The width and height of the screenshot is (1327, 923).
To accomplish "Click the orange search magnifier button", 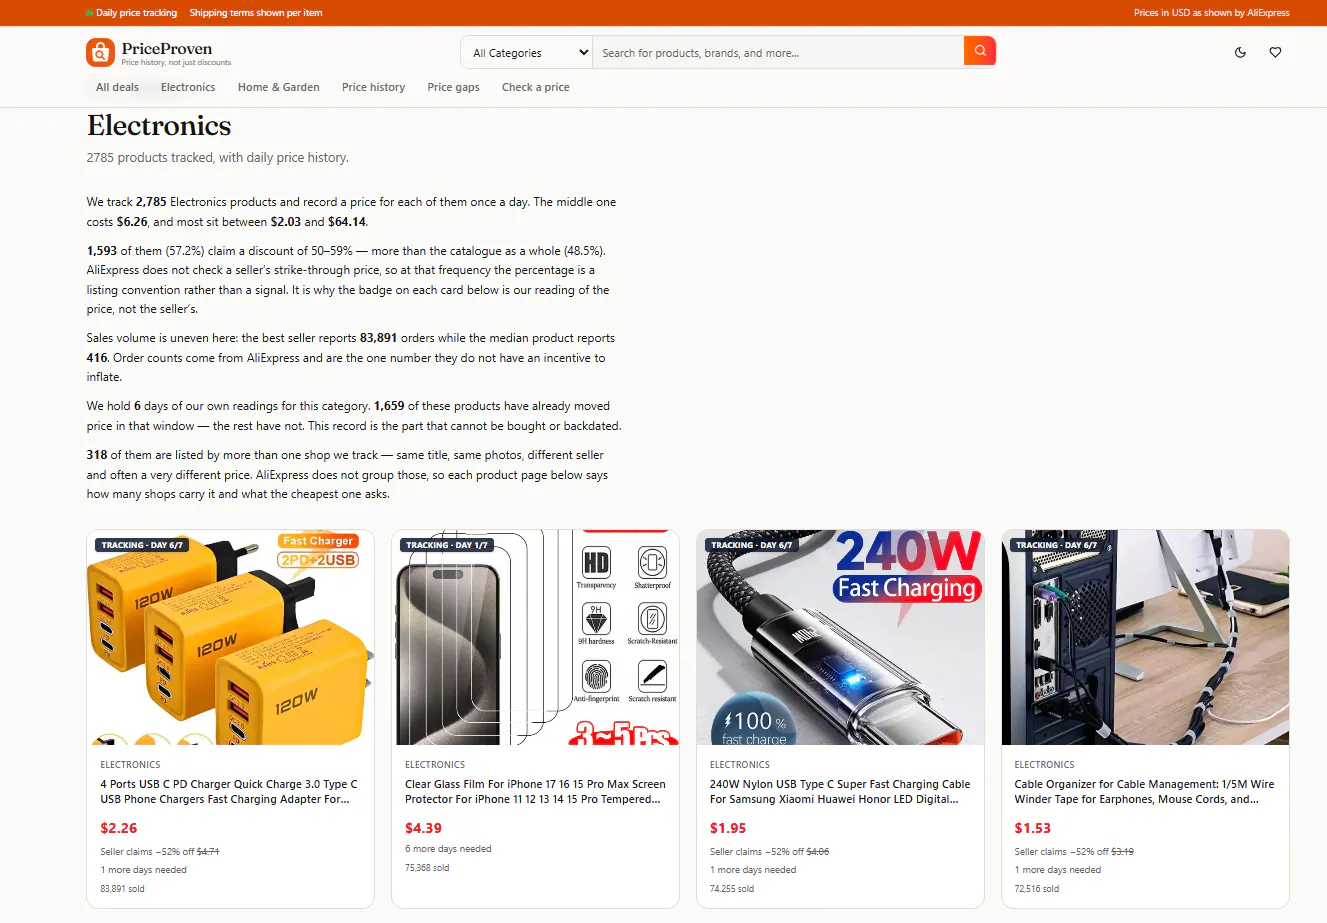I will coord(980,51).
